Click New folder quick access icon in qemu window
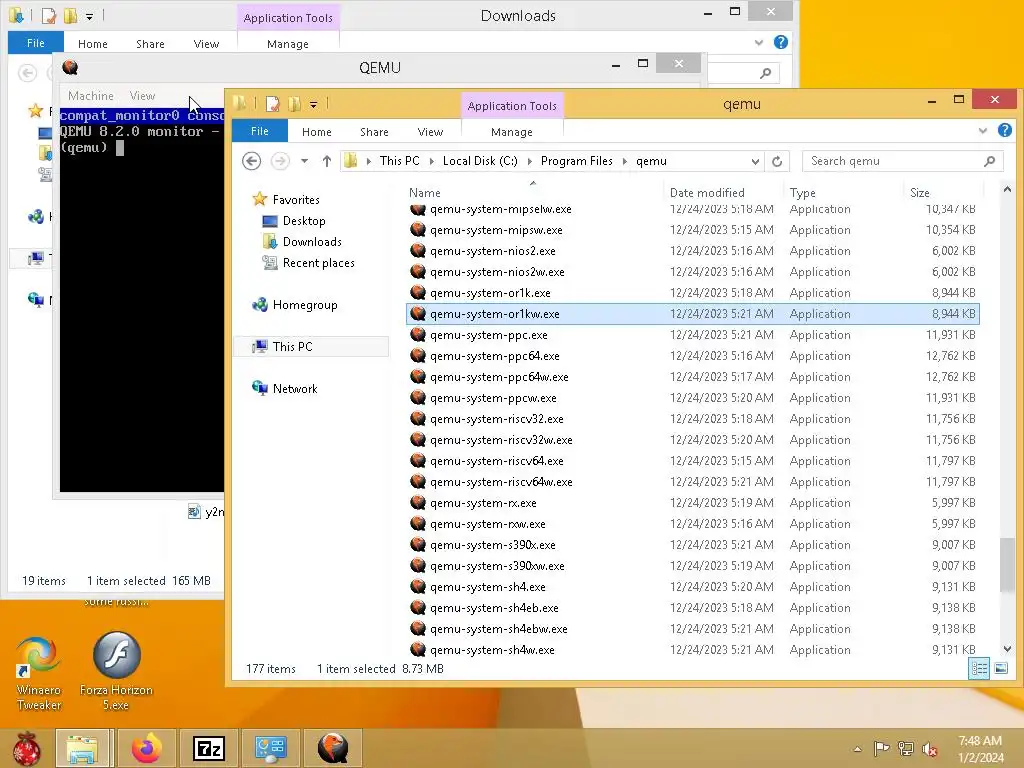The width and height of the screenshot is (1024, 768). point(295,103)
